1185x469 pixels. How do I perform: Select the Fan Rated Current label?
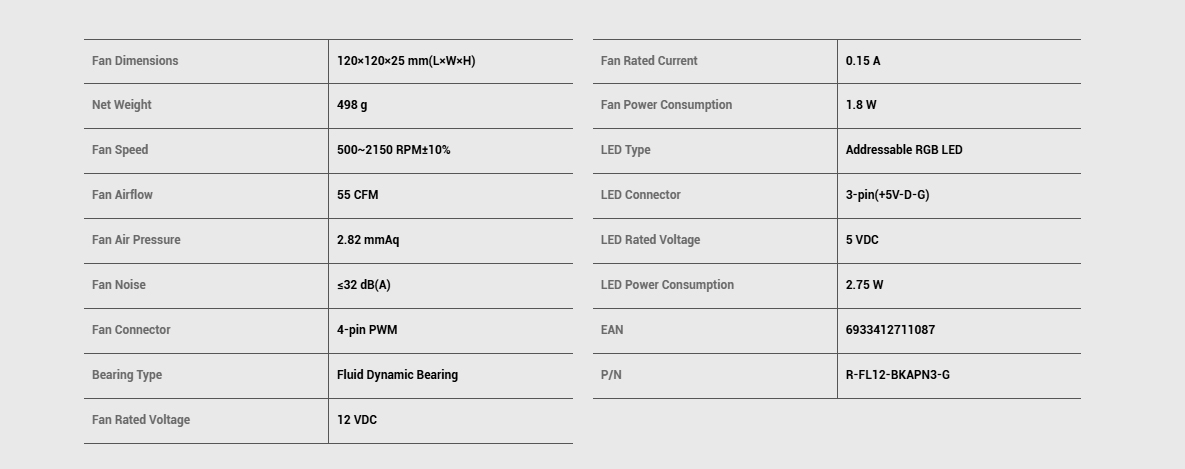(648, 60)
